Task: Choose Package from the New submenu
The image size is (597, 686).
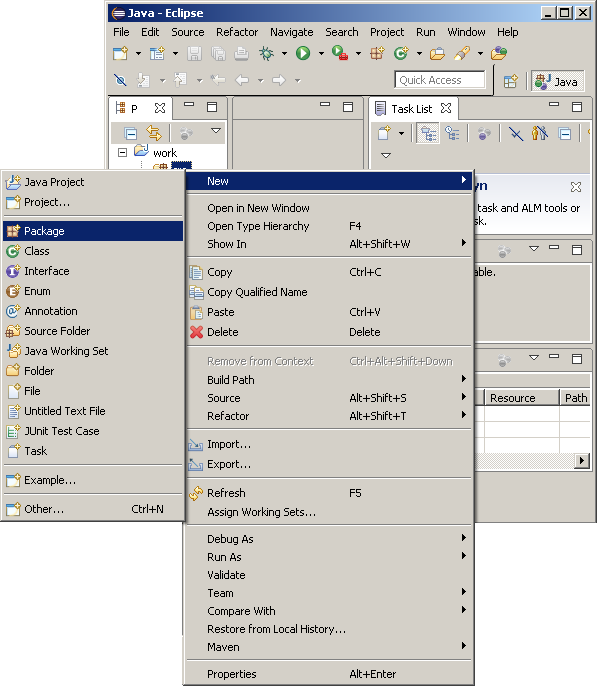Action: pos(93,231)
